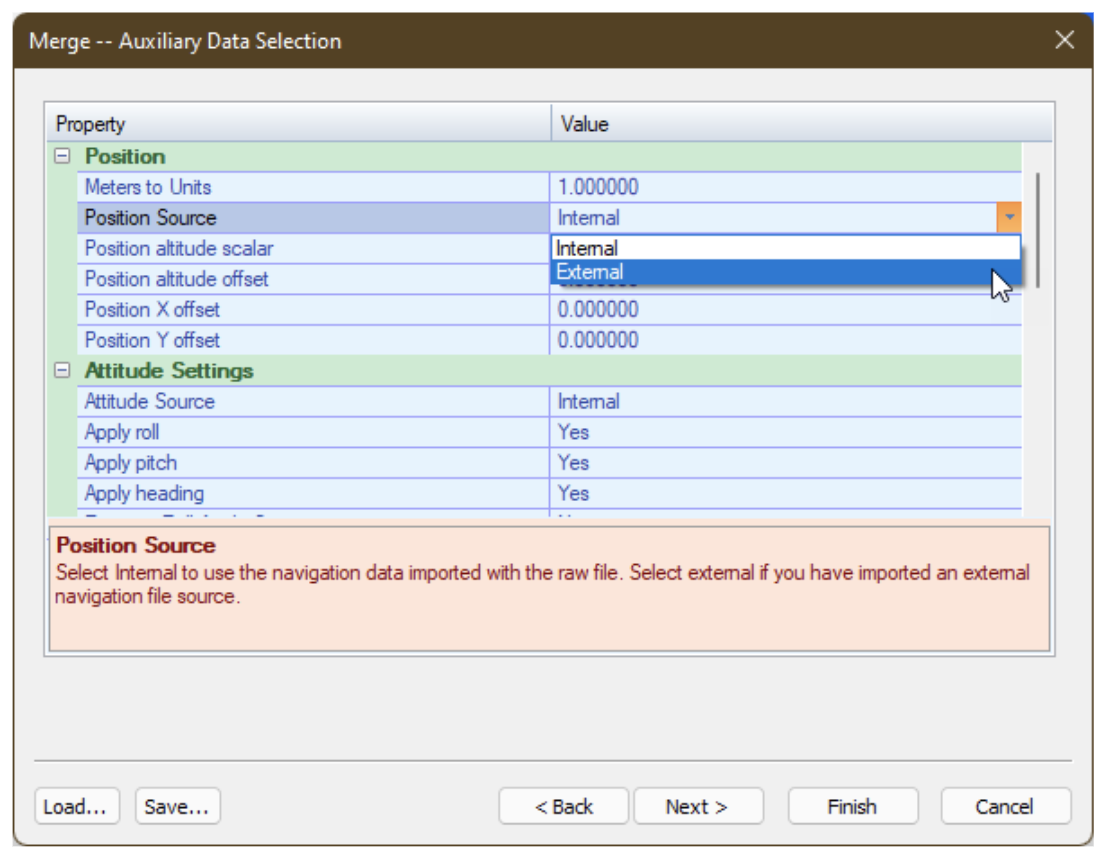Collapse the Attitude Settings section
1108x858 pixels.
coord(63,371)
